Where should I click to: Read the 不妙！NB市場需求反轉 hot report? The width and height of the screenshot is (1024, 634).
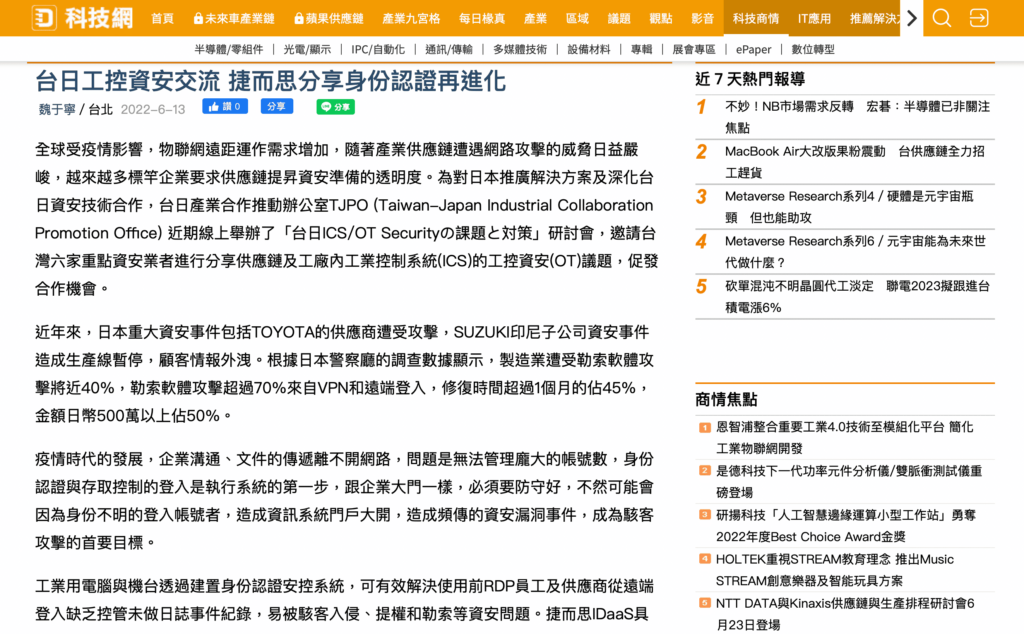857,117
